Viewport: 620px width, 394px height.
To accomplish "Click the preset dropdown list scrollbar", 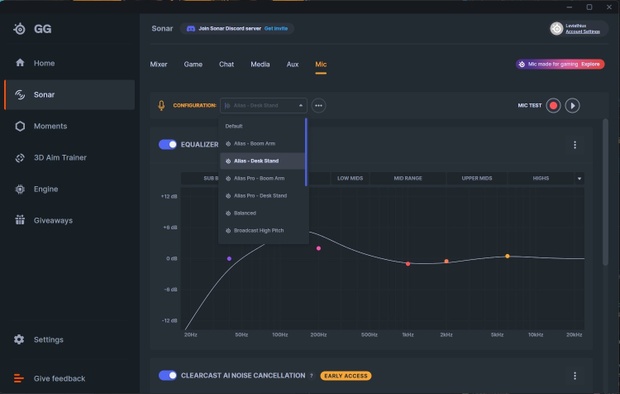I will click(306, 152).
